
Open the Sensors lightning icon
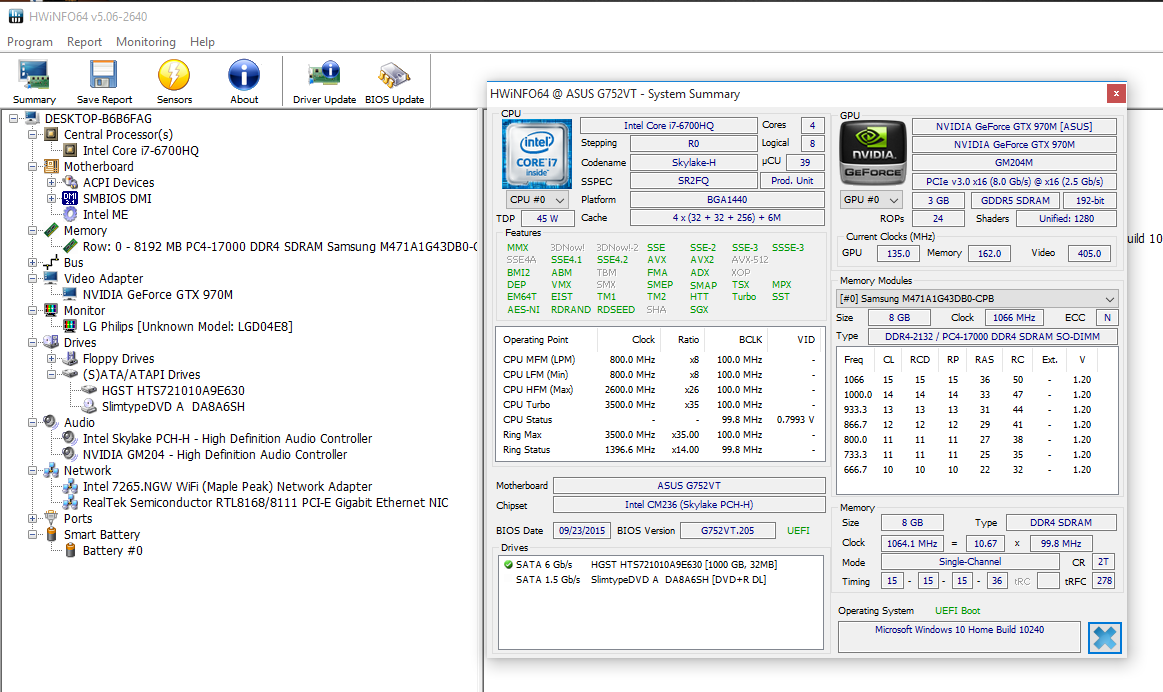coord(174,75)
